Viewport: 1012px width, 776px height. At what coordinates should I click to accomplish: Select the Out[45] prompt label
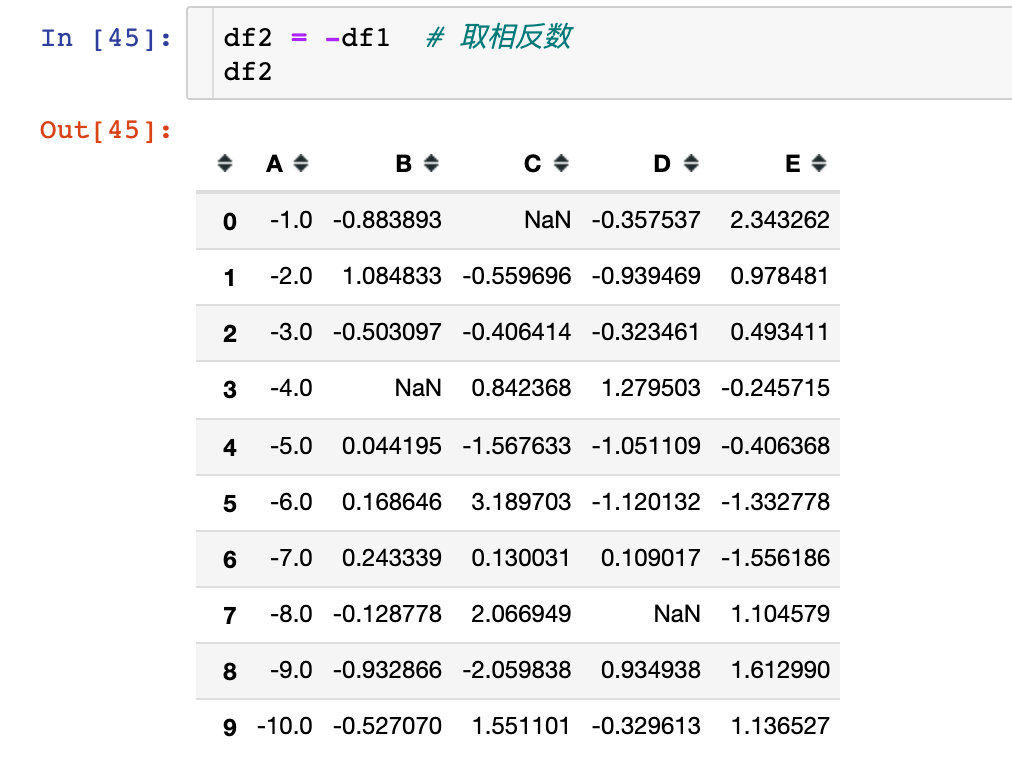(106, 130)
